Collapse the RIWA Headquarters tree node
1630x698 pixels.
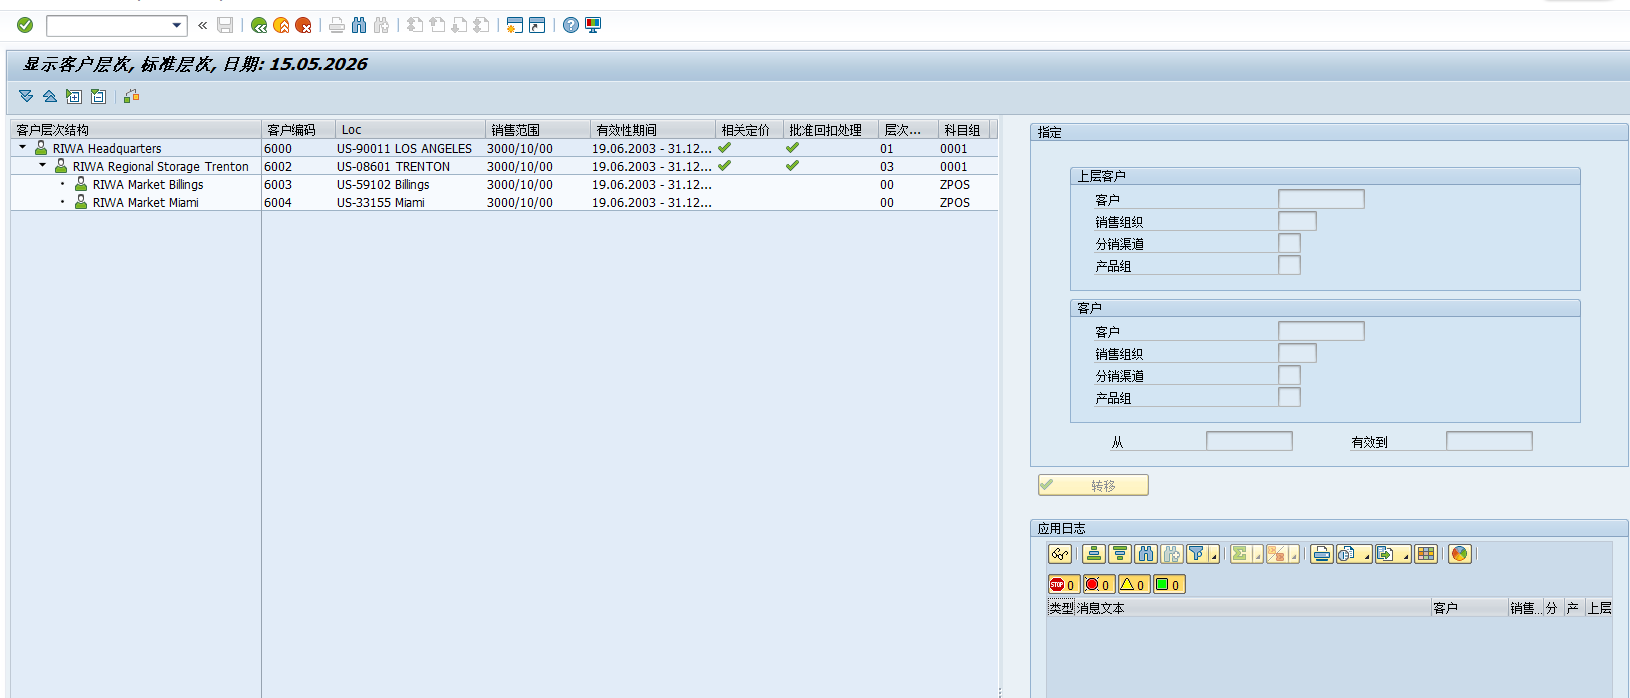click(x=22, y=147)
